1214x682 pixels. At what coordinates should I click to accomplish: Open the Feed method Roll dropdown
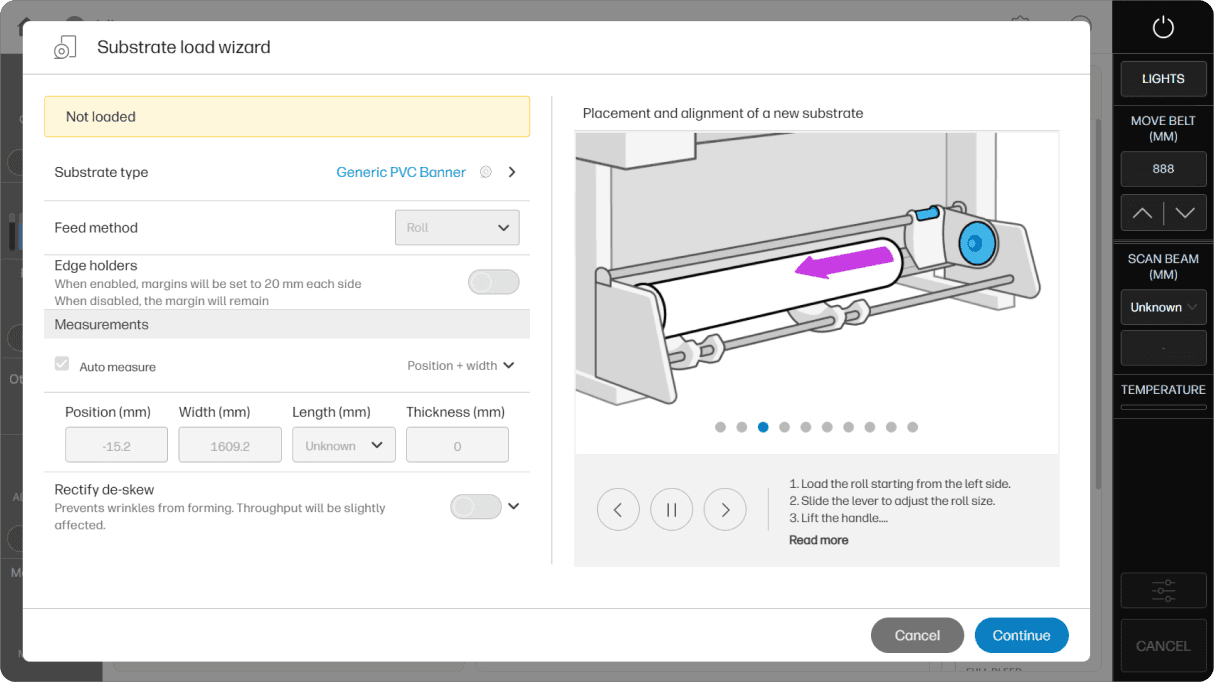click(457, 227)
